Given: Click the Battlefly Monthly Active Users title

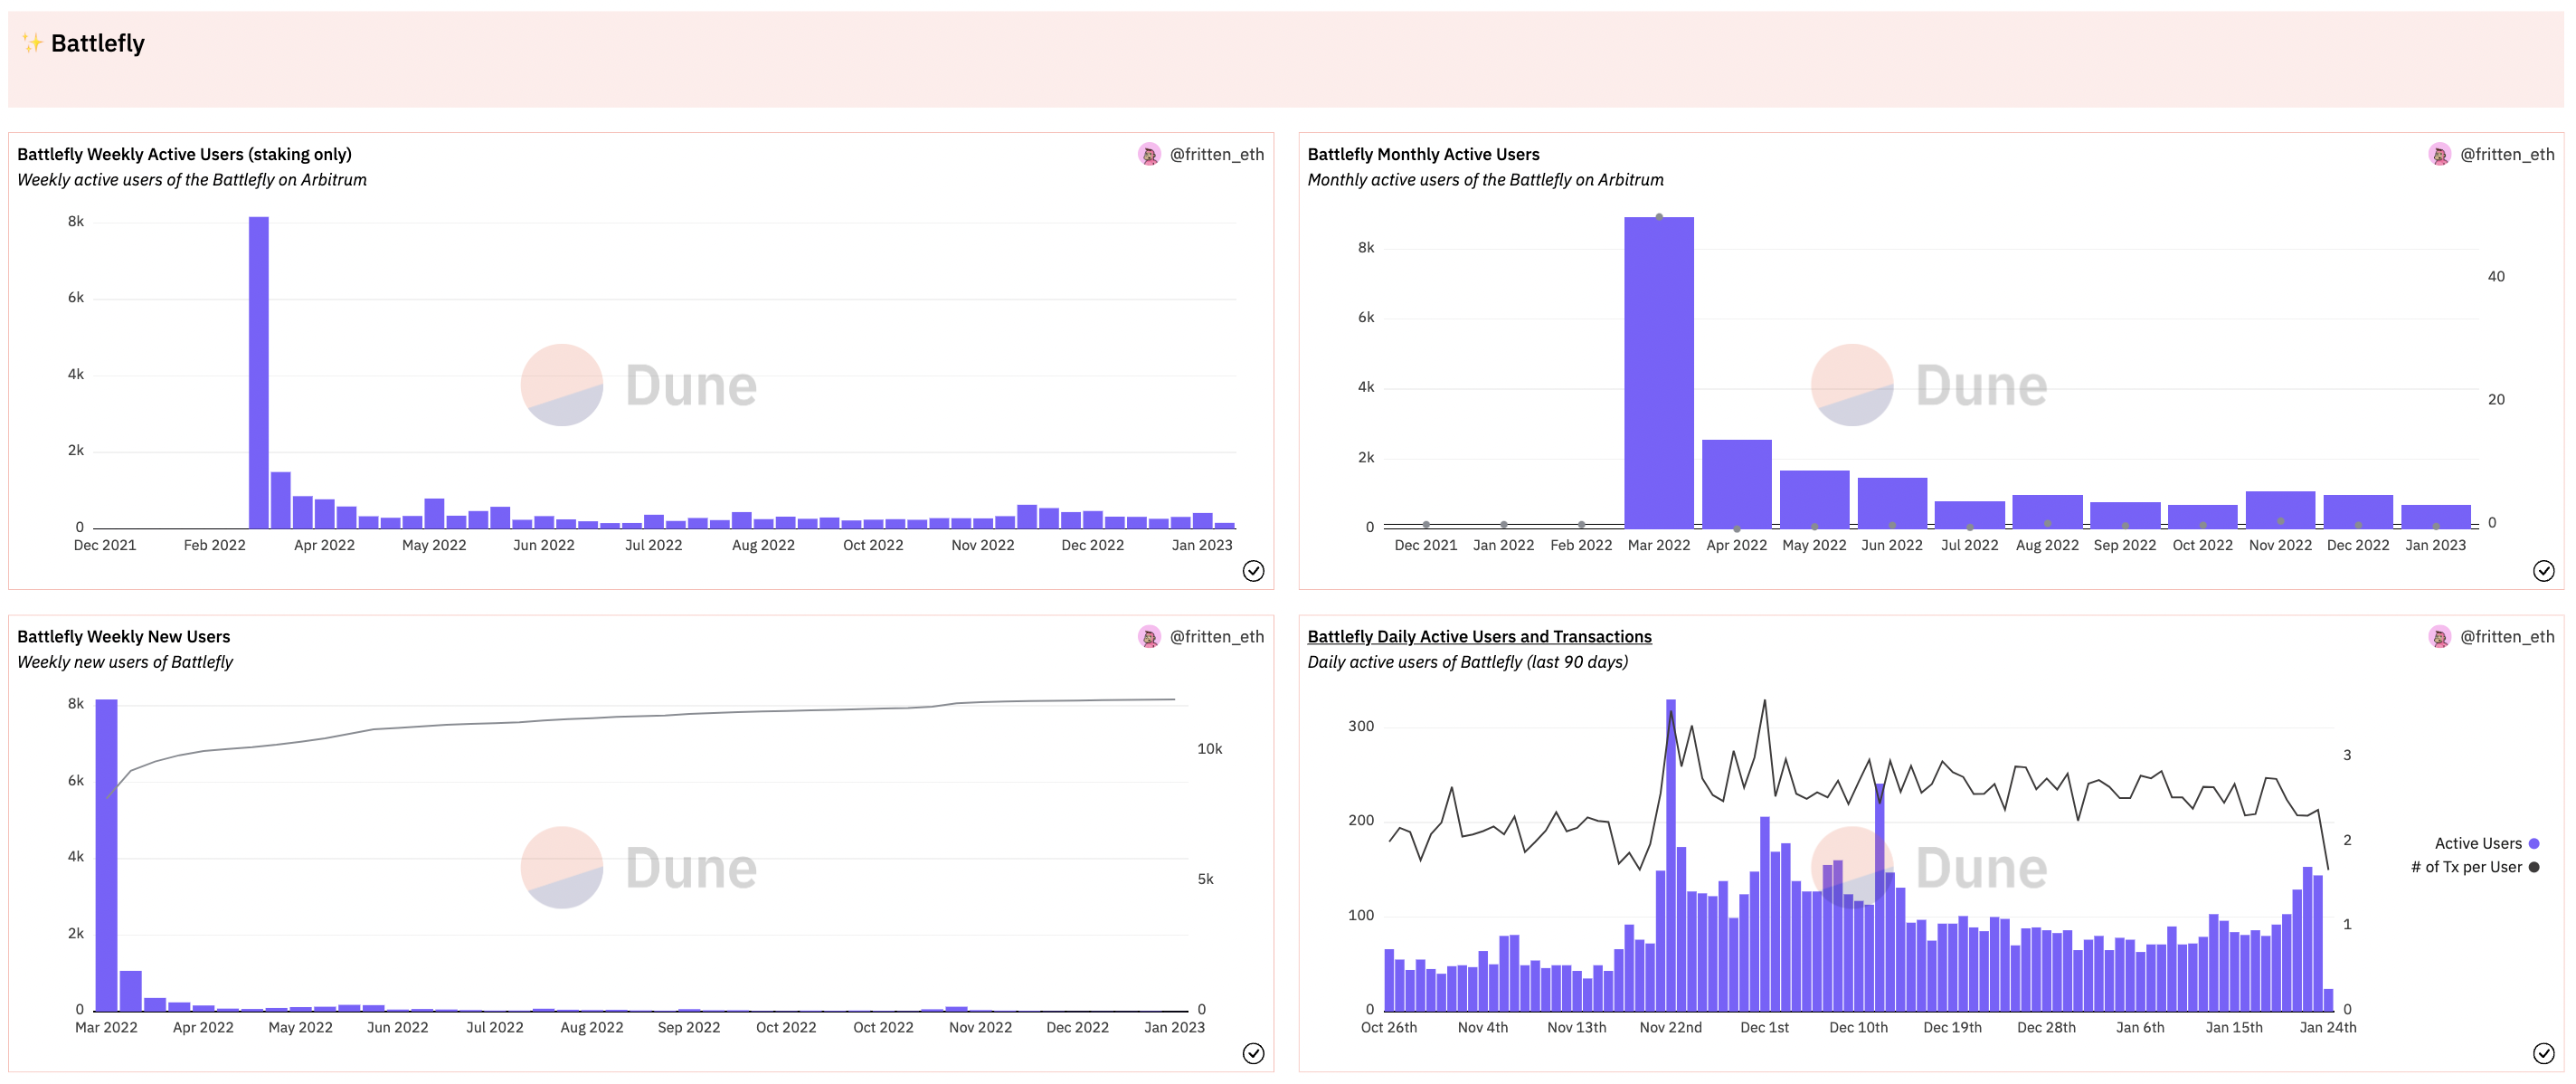Looking at the screenshot, I should (x=1423, y=154).
